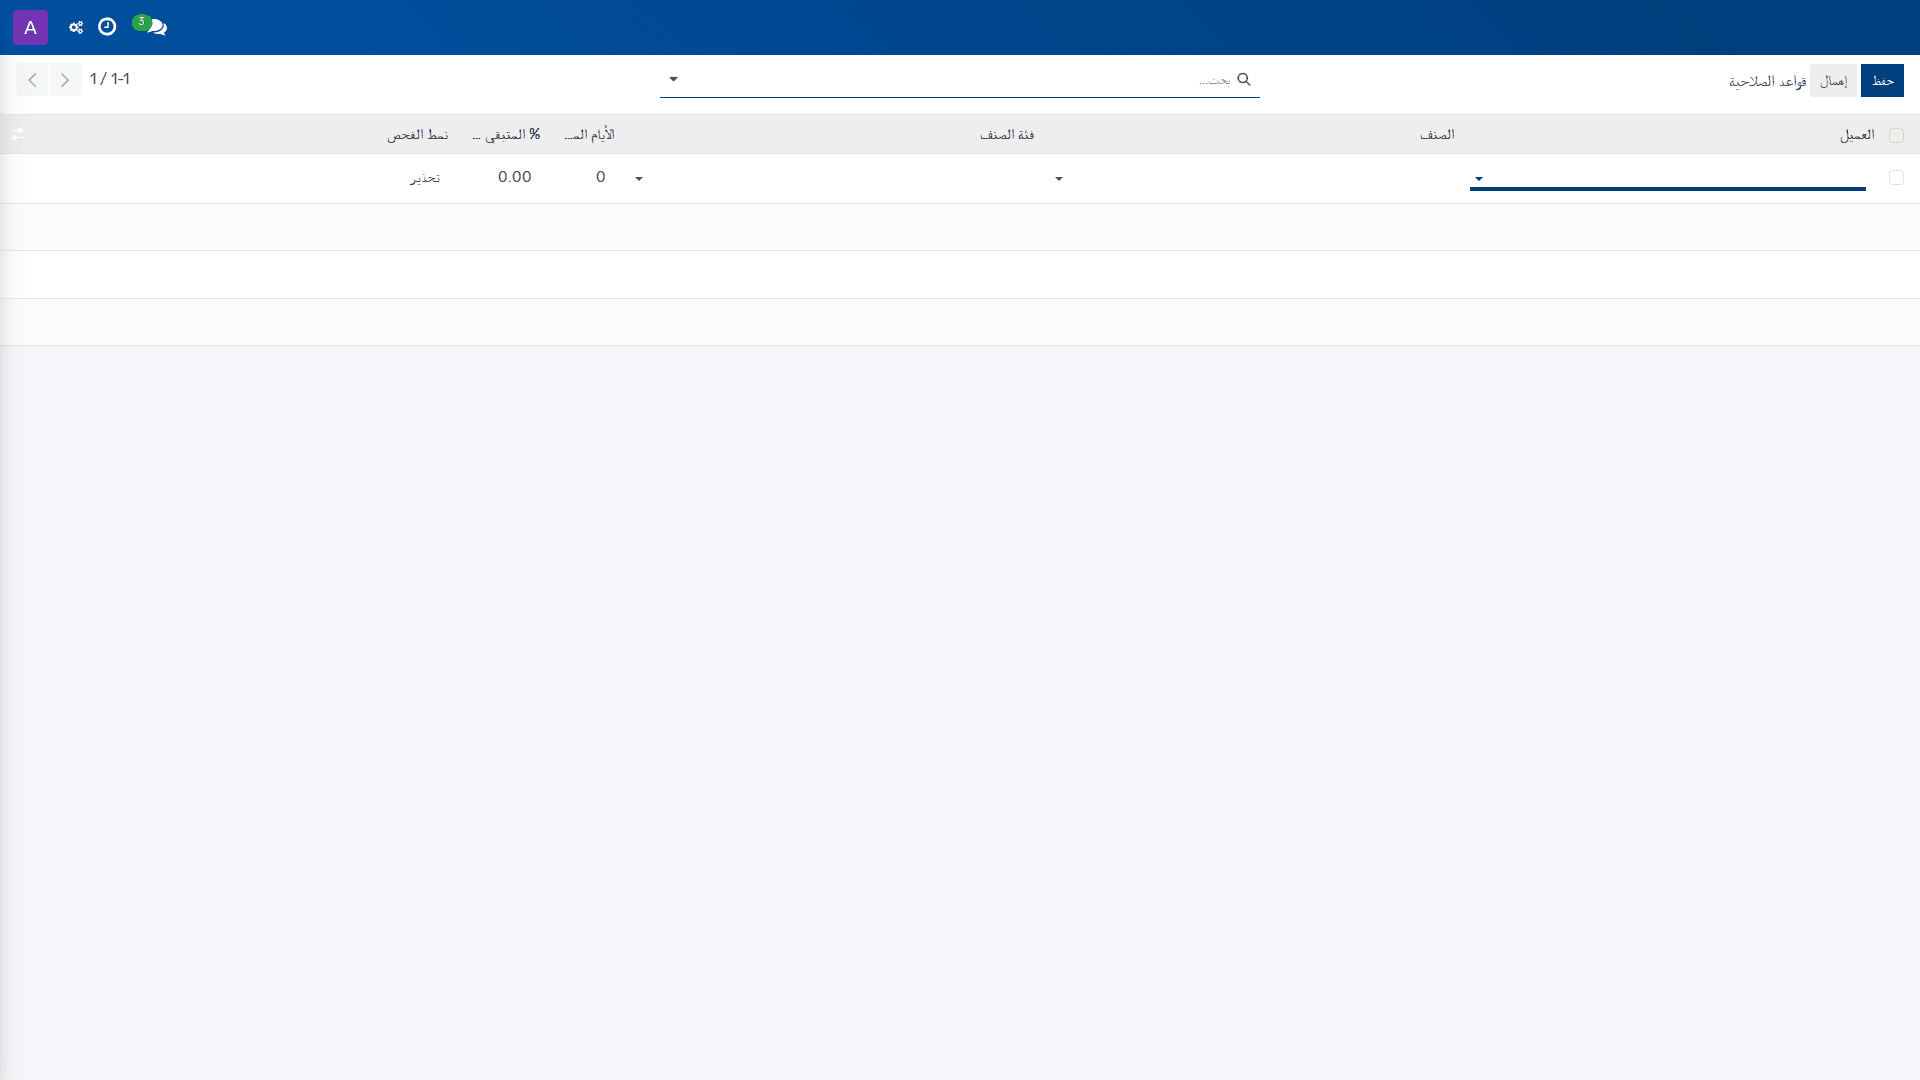Tick the first row checkbox
Screen dimensions: 1920x1080
[1896, 178]
